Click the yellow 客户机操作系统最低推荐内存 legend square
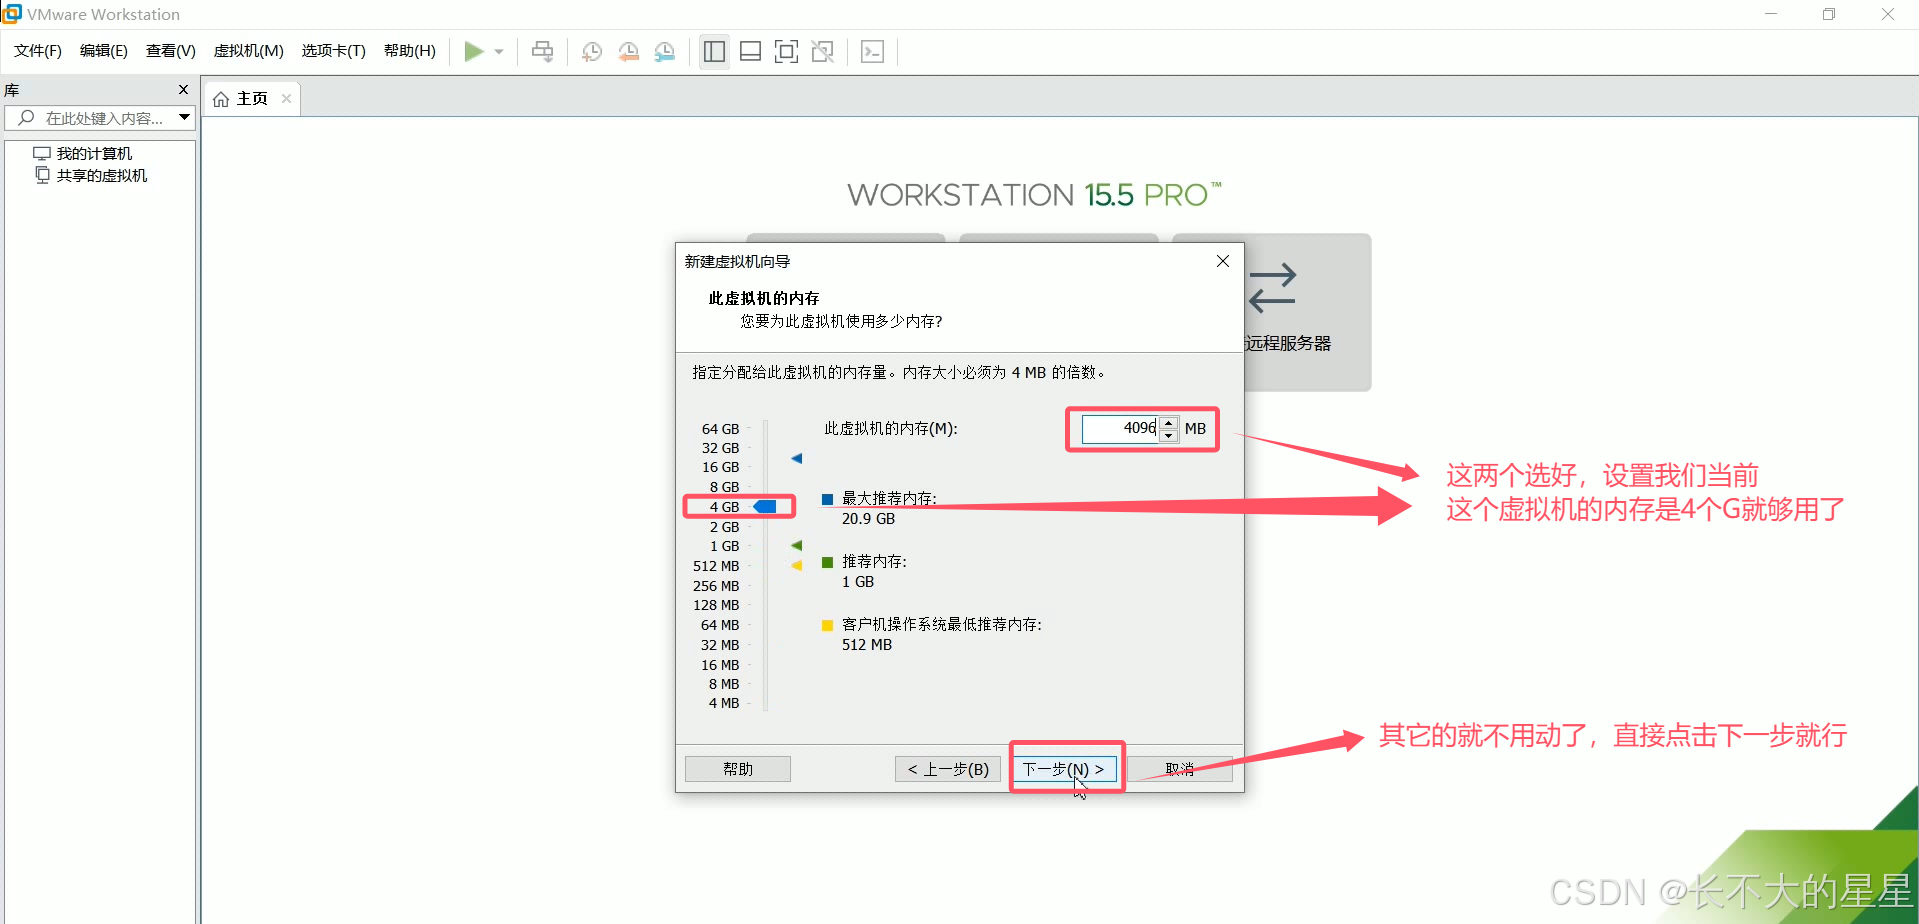1919x924 pixels. 827,625
